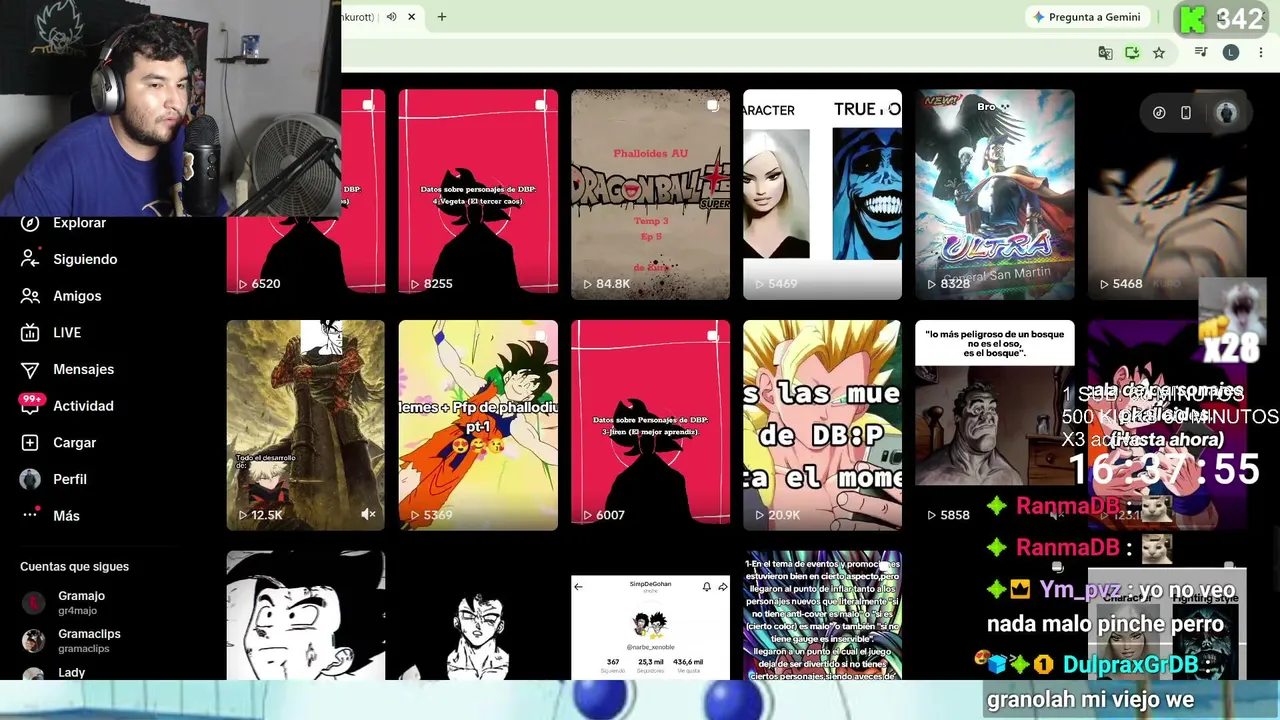The image size is (1280, 720).
Task: Click the Pregunta a Gemini button
Action: point(1087,17)
